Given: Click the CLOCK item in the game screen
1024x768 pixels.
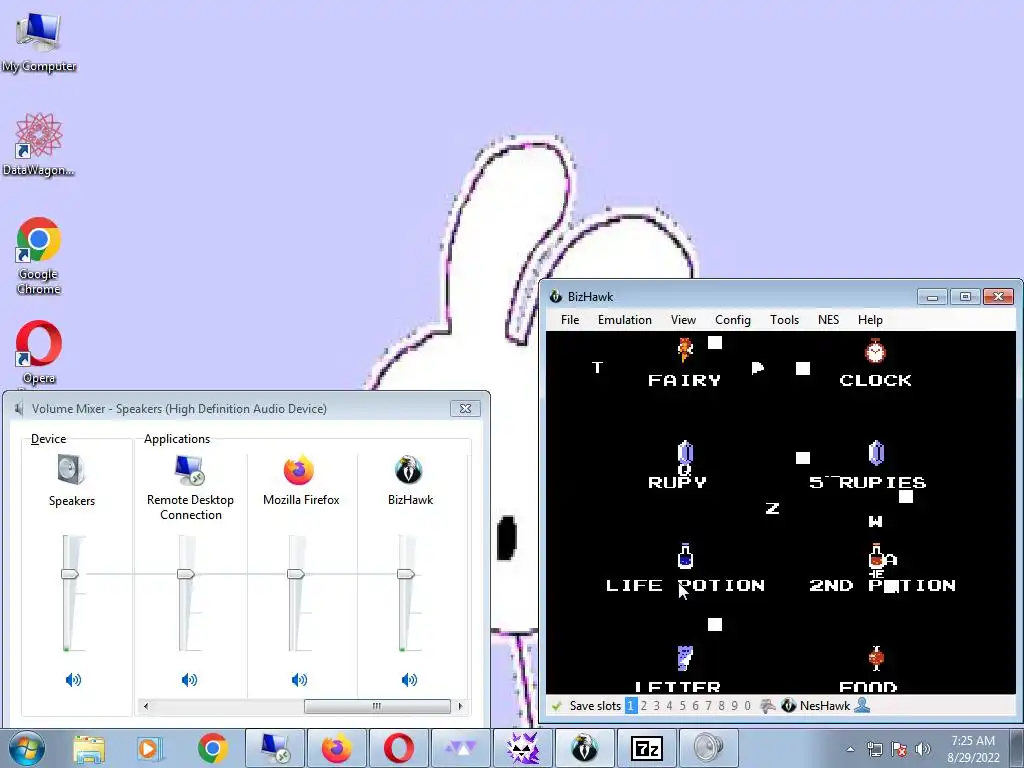Looking at the screenshot, I should point(875,351).
